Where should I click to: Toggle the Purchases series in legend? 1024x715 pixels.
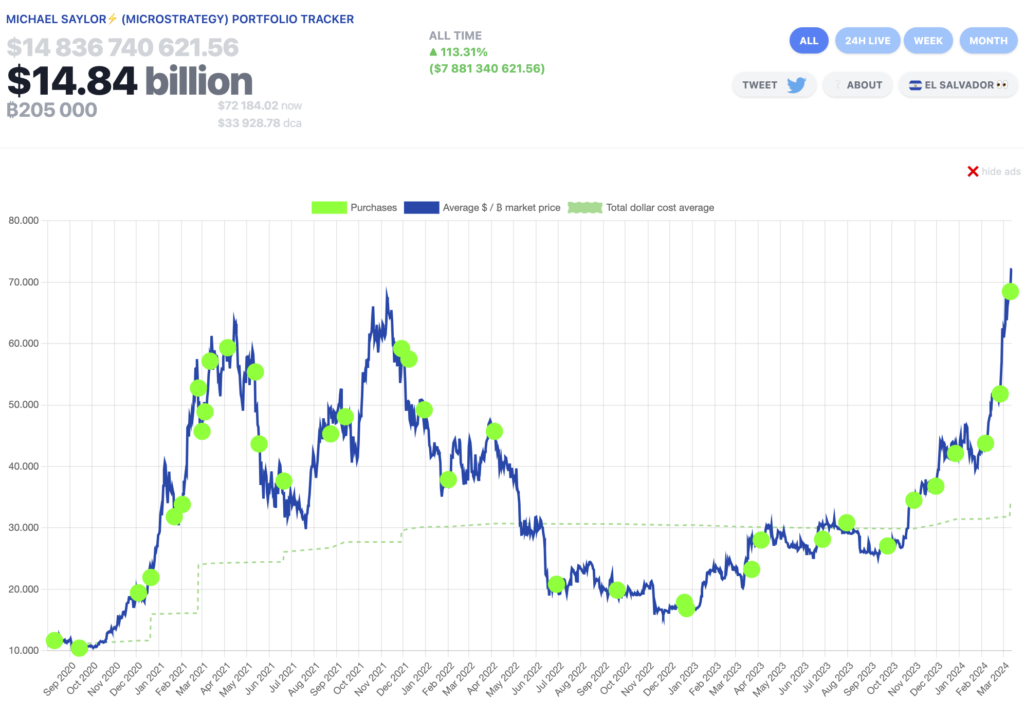(354, 208)
